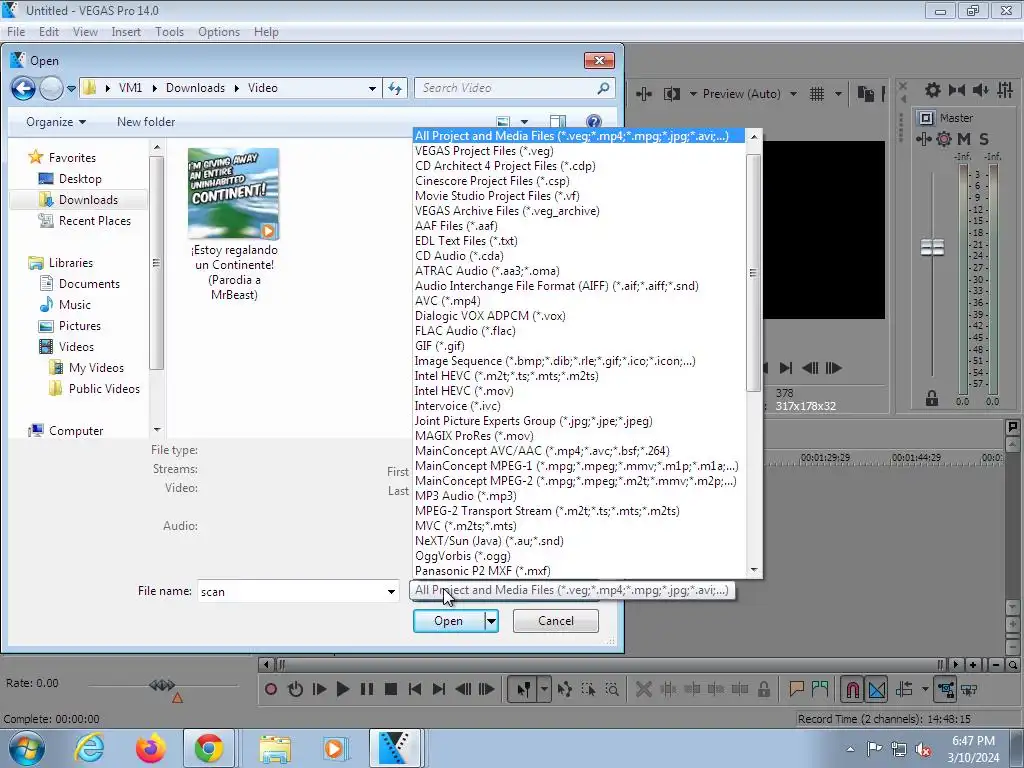
Task: Open Google Chrome from the taskbar
Action: 208,748
